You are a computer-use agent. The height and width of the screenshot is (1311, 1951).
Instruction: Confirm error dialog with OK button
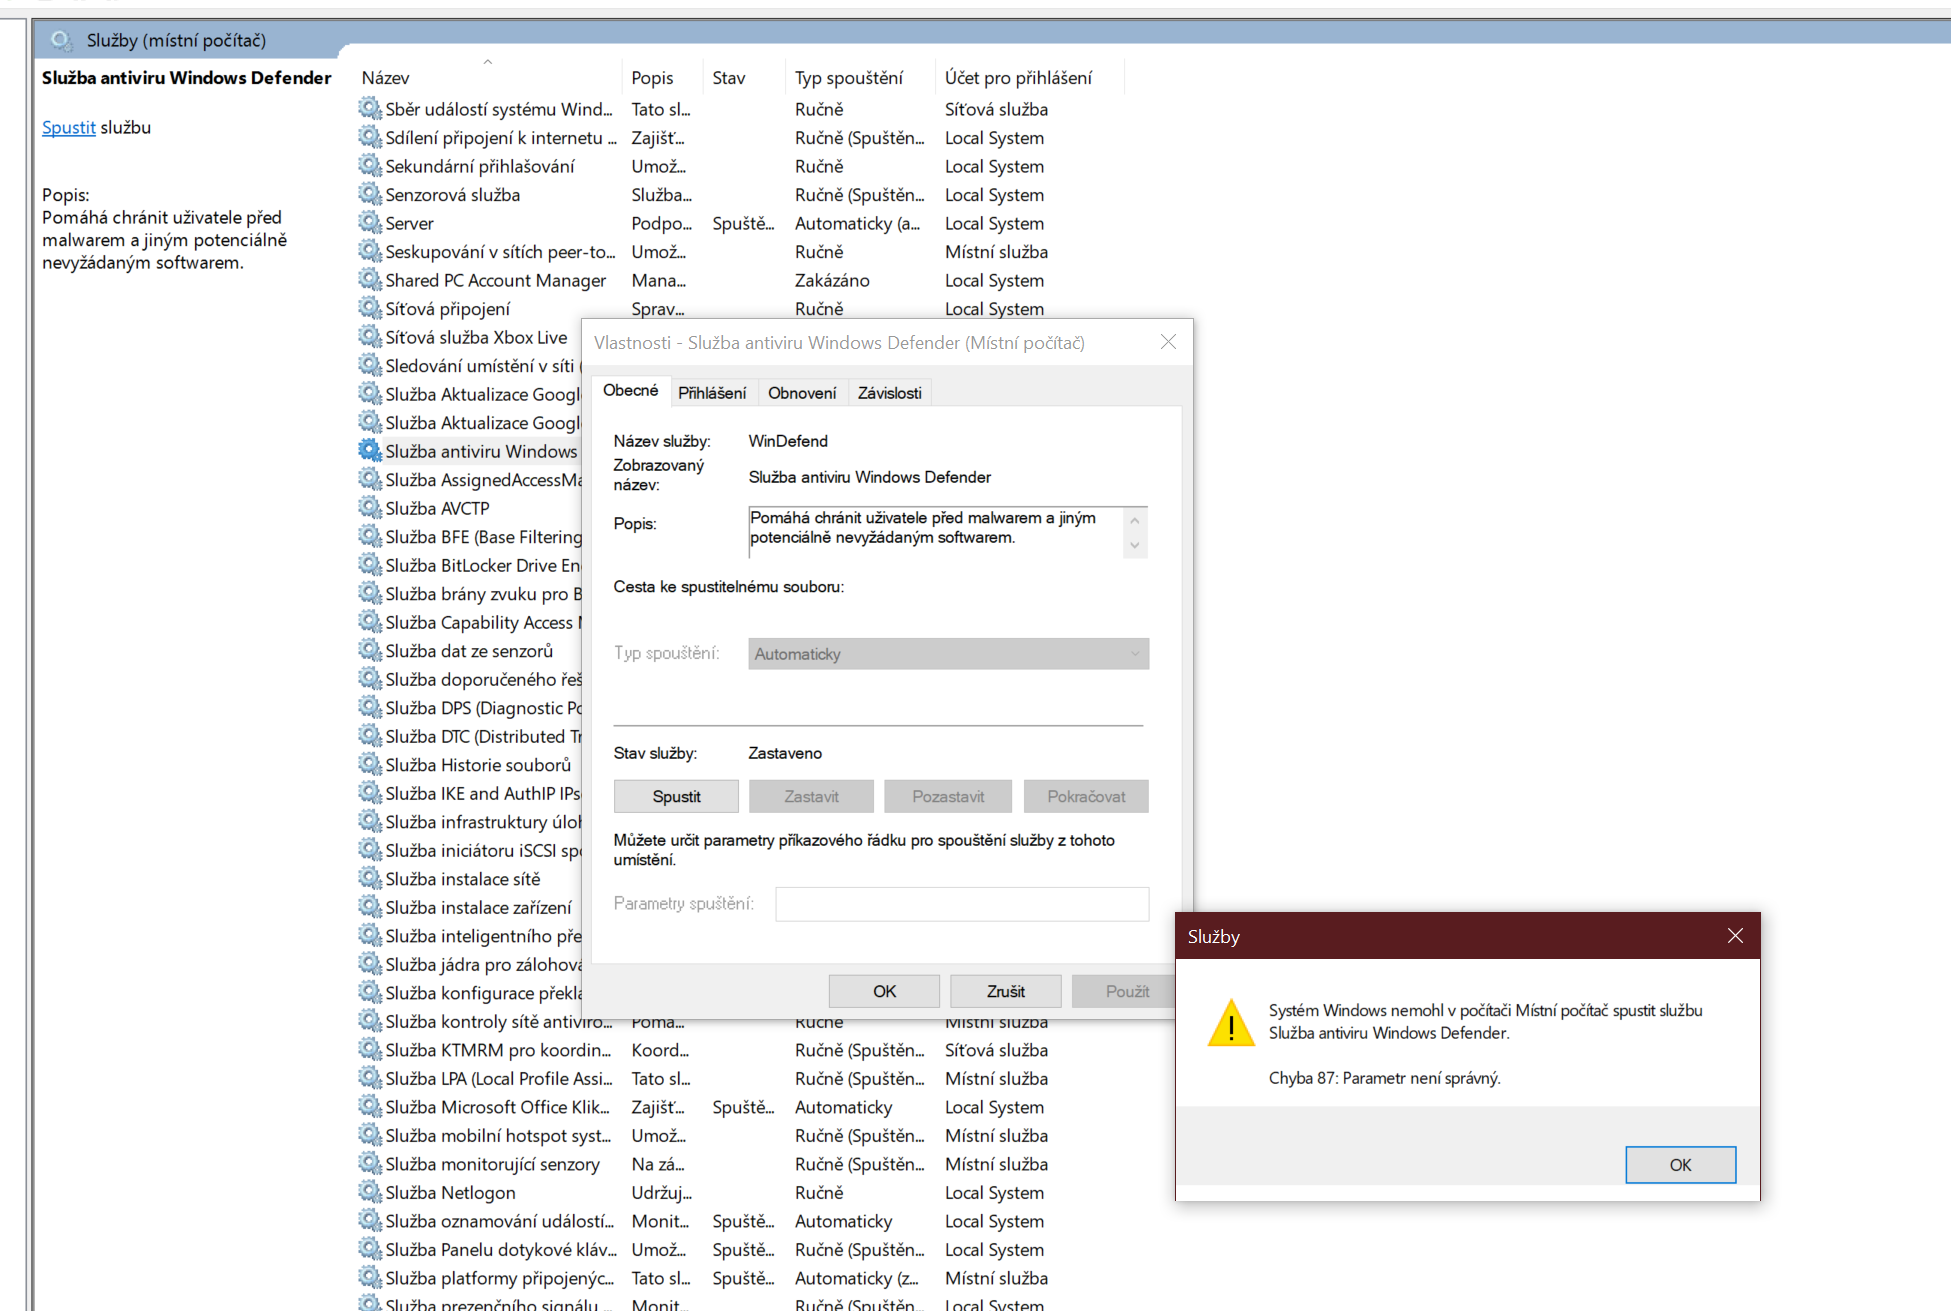[1679, 1164]
